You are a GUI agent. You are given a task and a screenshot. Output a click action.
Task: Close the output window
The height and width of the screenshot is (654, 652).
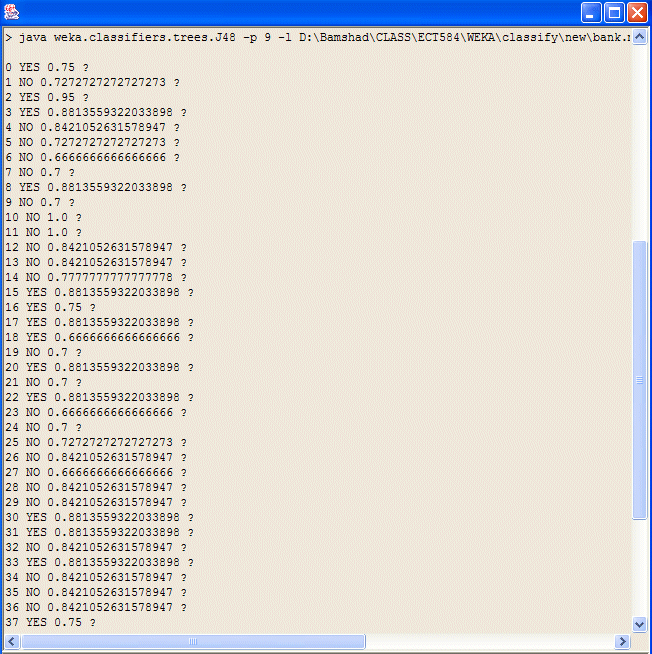[637, 13]
